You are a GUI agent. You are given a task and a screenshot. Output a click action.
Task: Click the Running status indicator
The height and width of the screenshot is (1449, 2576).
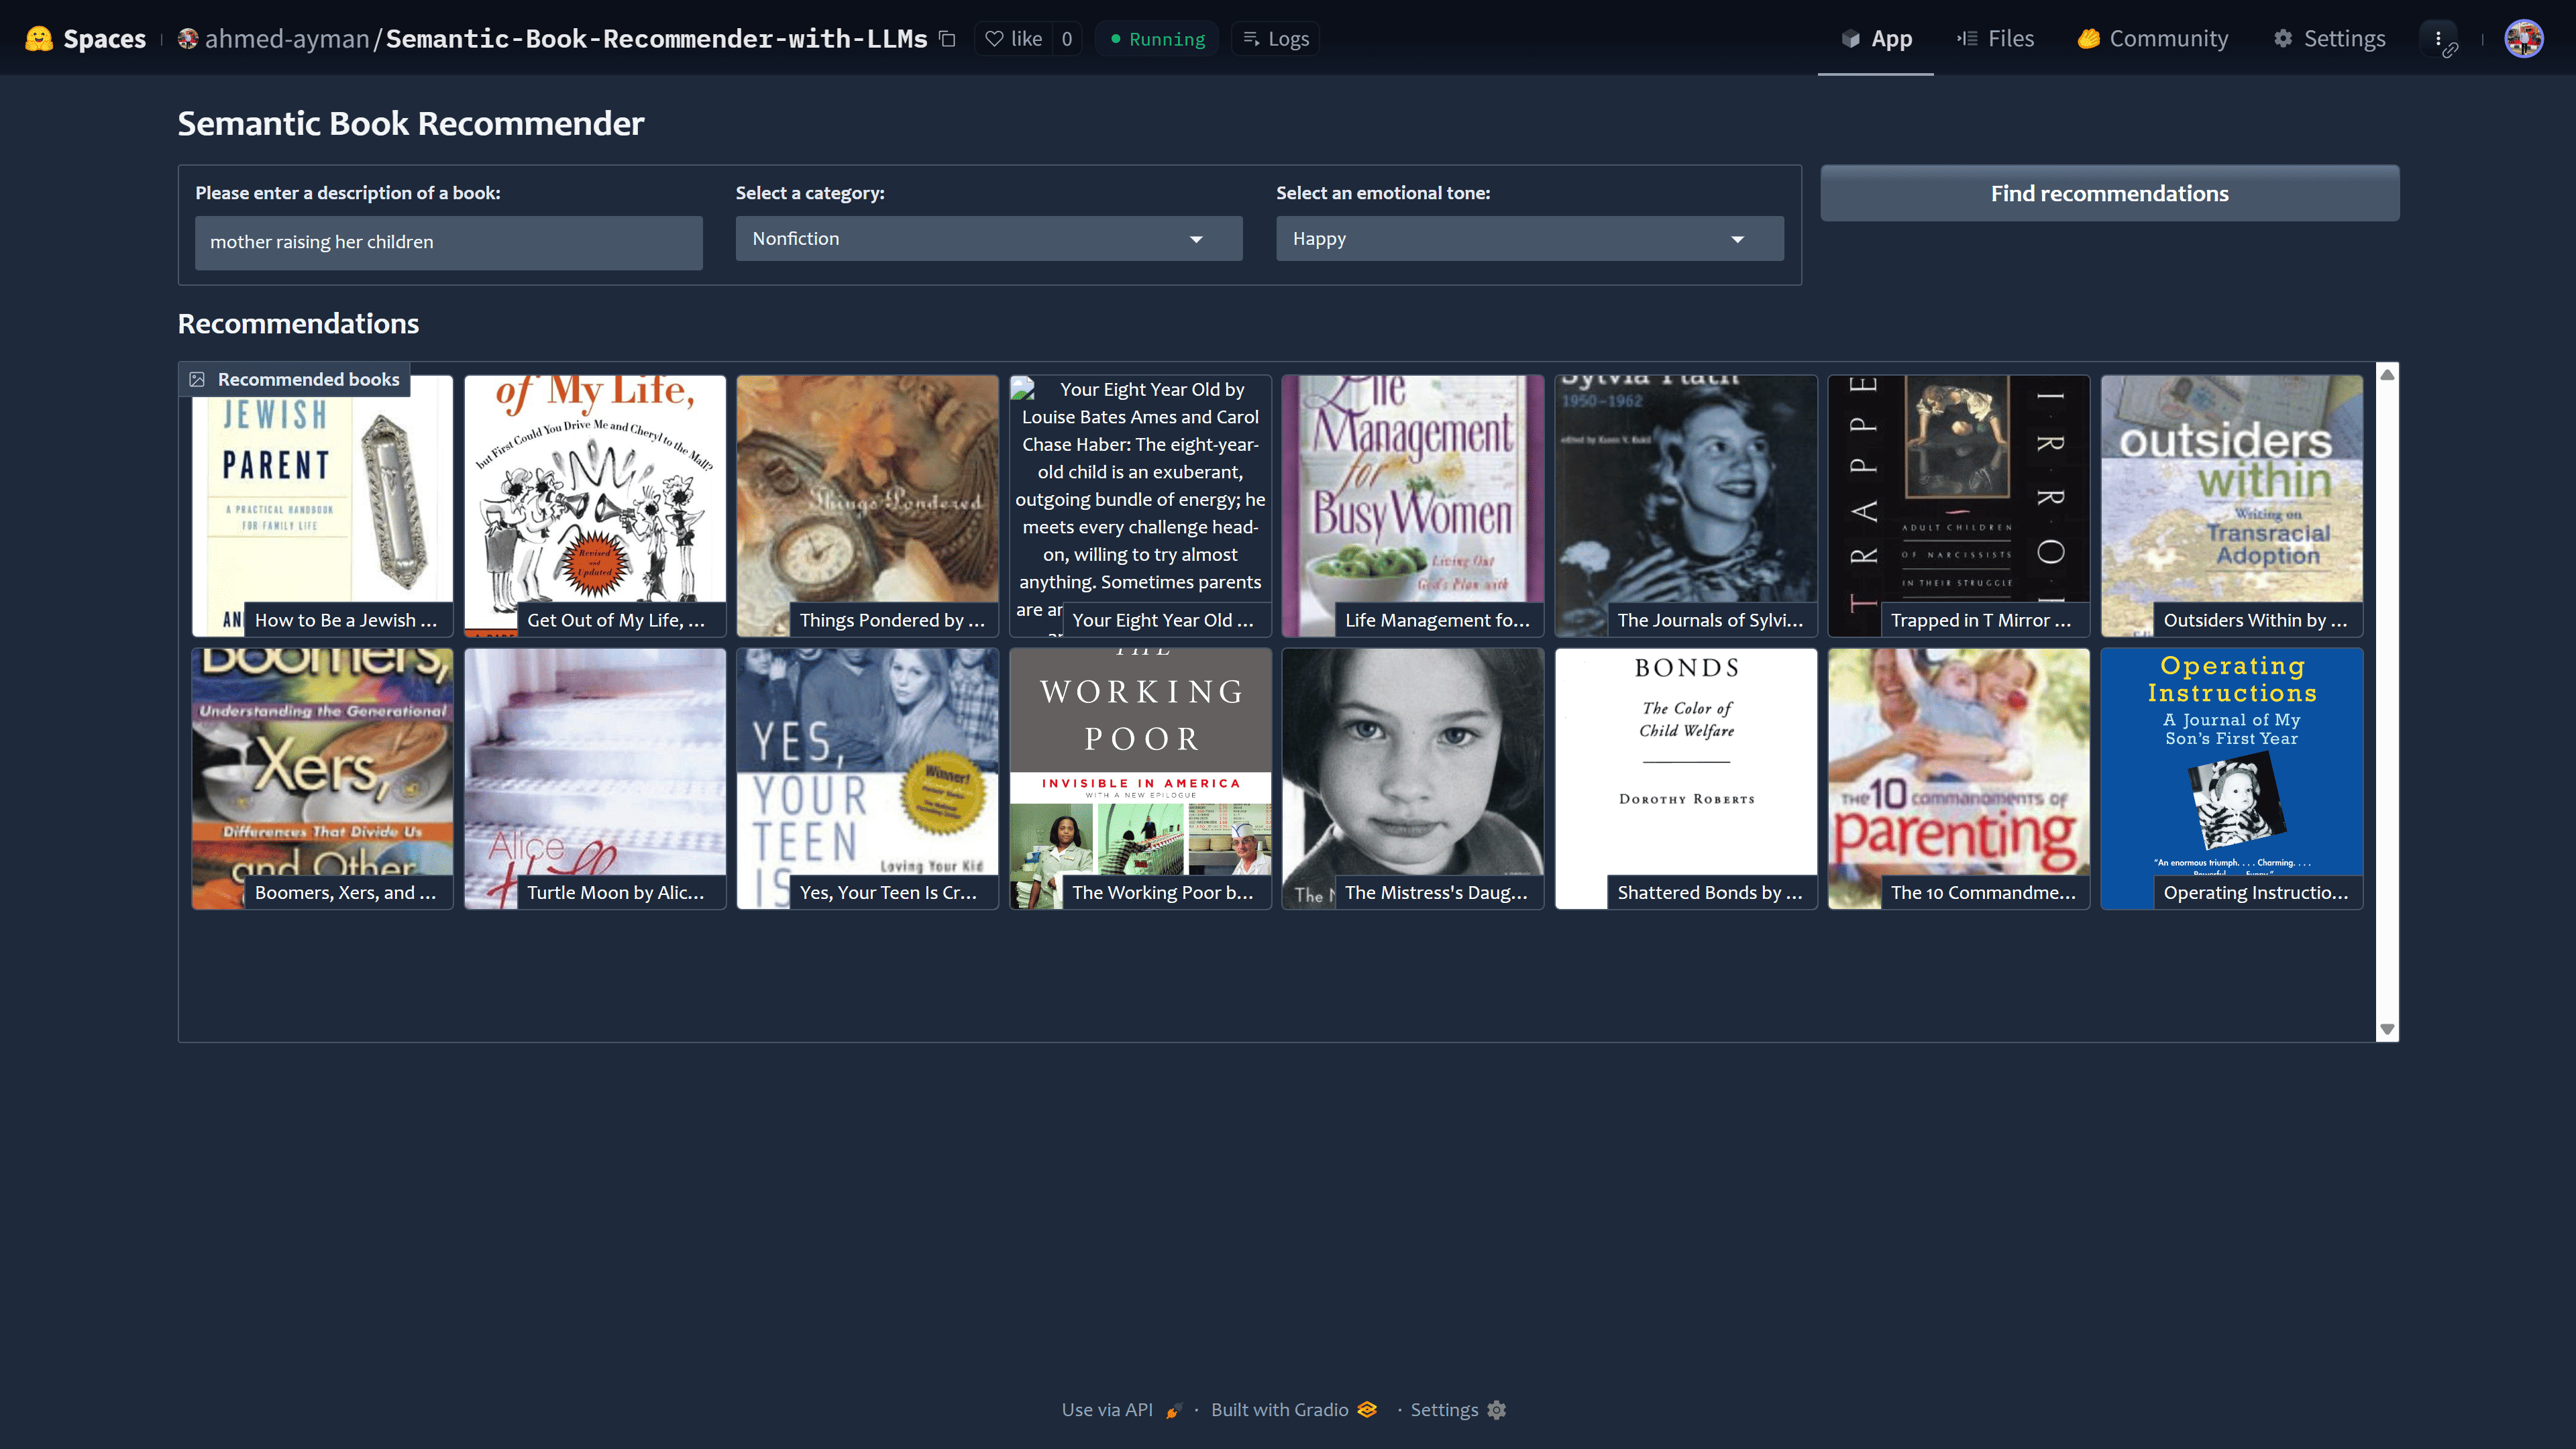pos(1157,39)
